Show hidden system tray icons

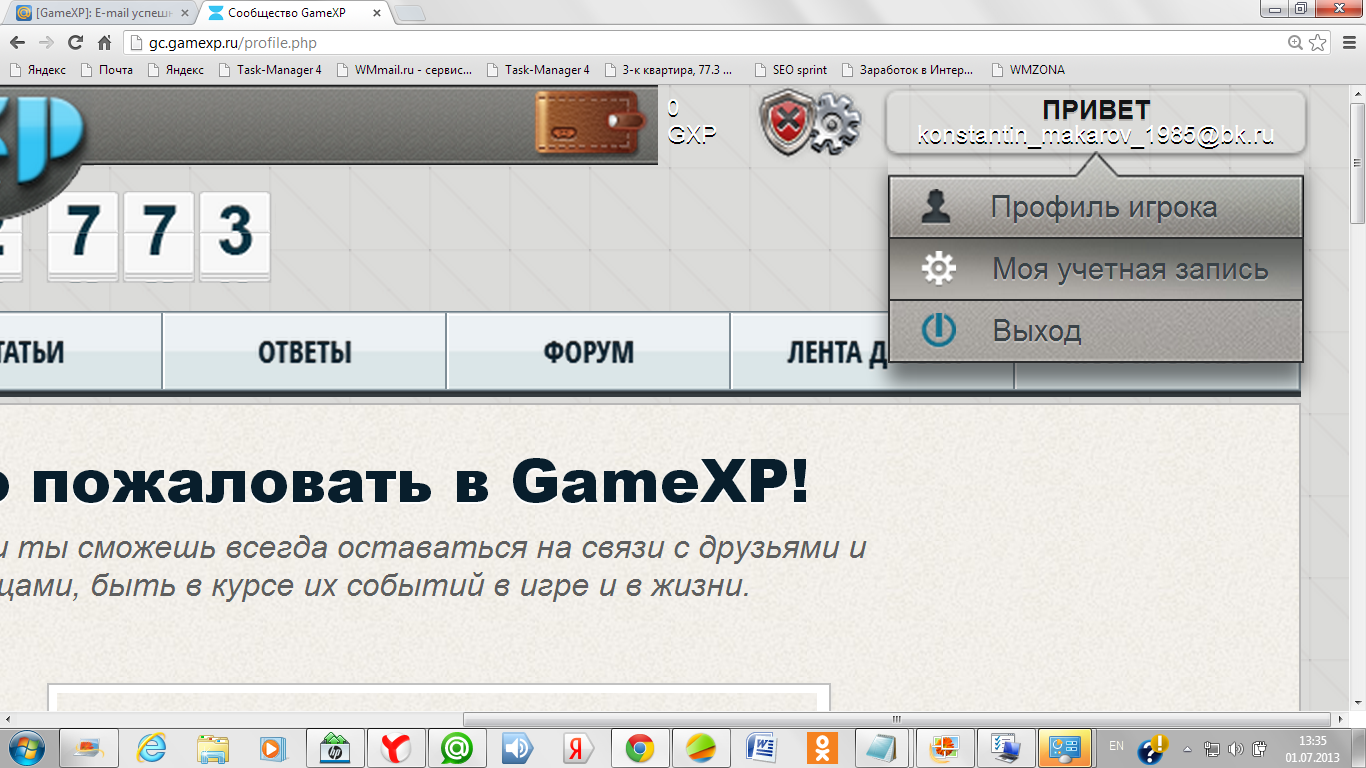pyautogui.click(x=1187, y=748)
